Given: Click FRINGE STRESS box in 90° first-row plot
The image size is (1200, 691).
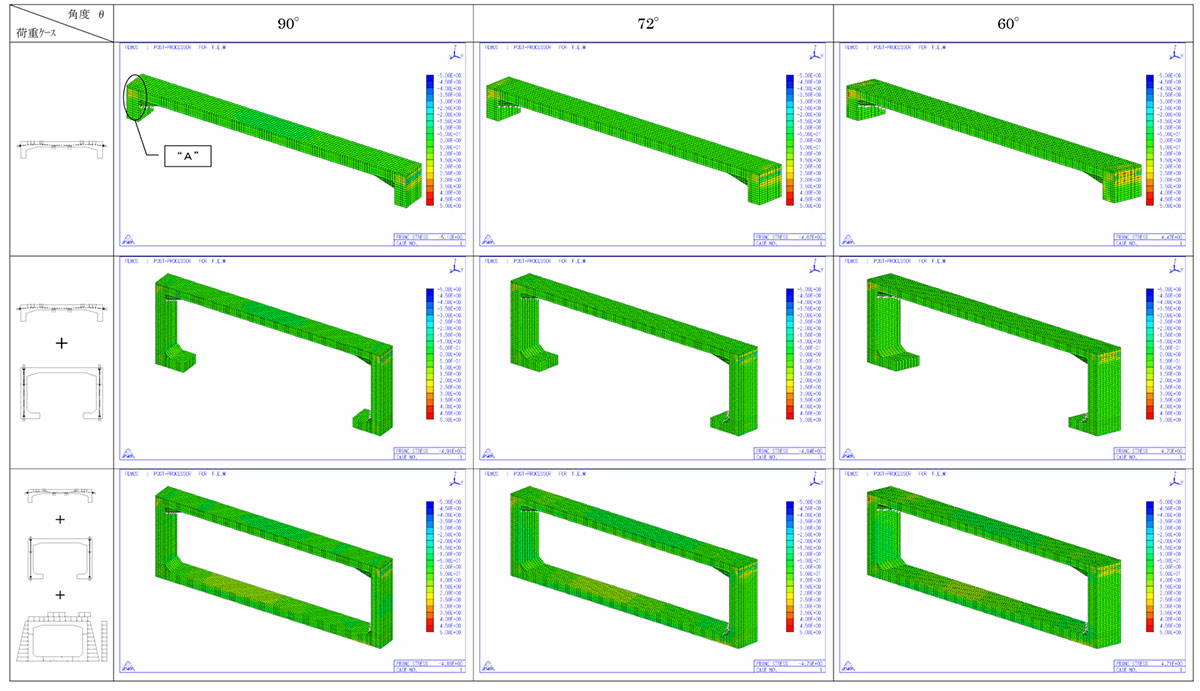Looking at the screenshot, I should (430, 240).
